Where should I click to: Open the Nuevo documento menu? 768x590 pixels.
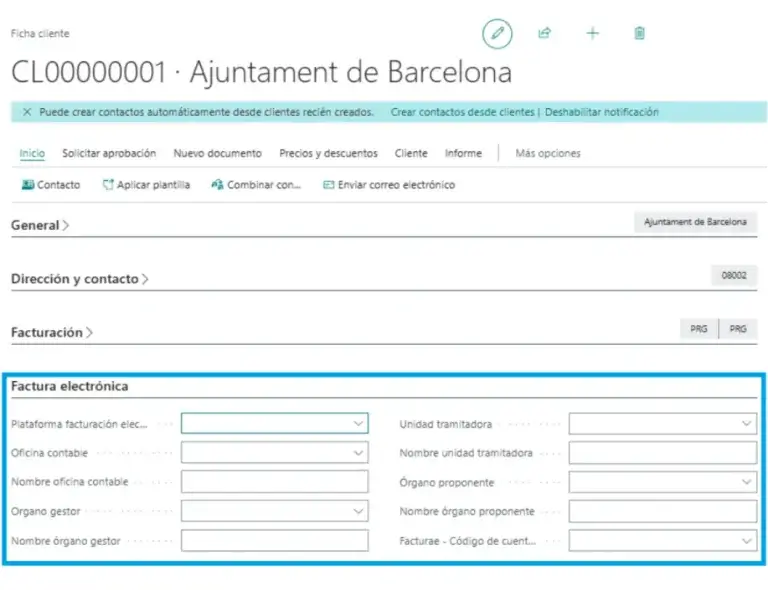pyautogui.click(x=217, y=153)
